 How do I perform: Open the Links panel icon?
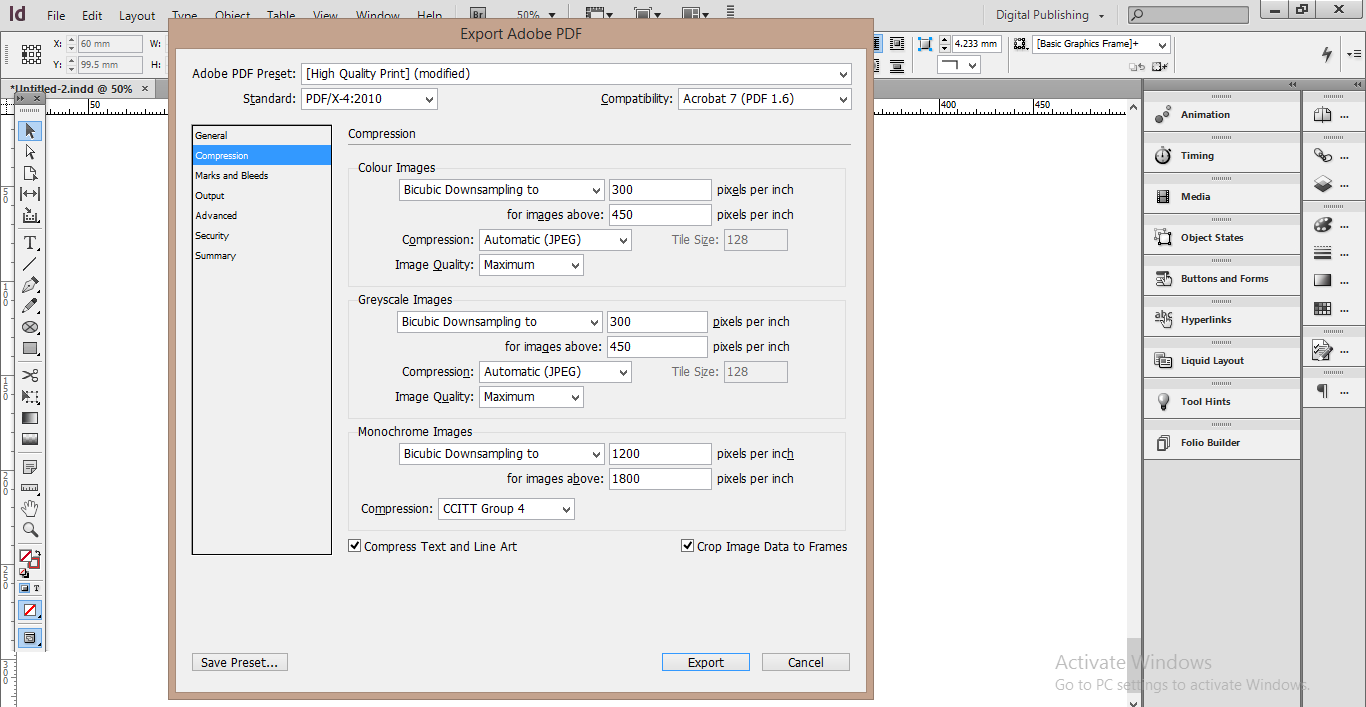1323,156
